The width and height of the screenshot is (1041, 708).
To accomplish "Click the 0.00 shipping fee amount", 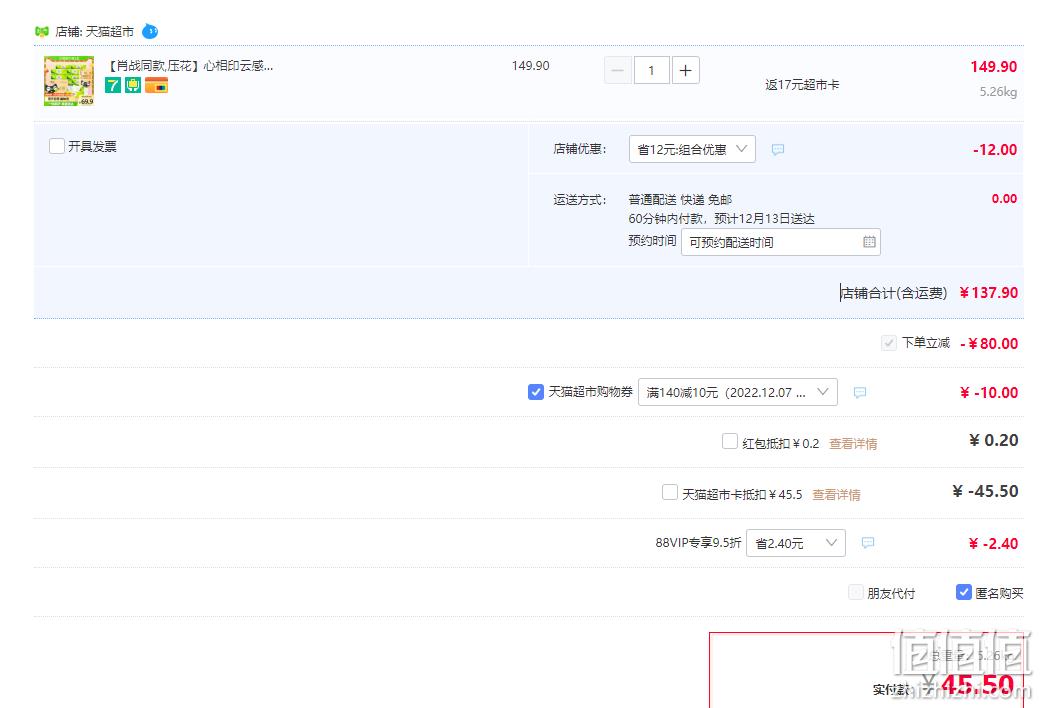I will pos(1004,199).
